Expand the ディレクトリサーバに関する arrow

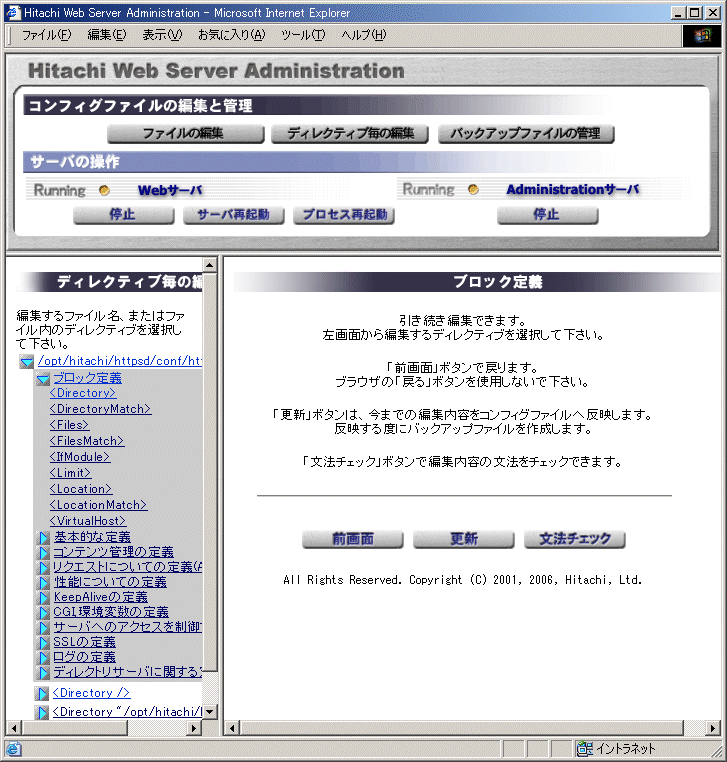(x=44, y=673)
